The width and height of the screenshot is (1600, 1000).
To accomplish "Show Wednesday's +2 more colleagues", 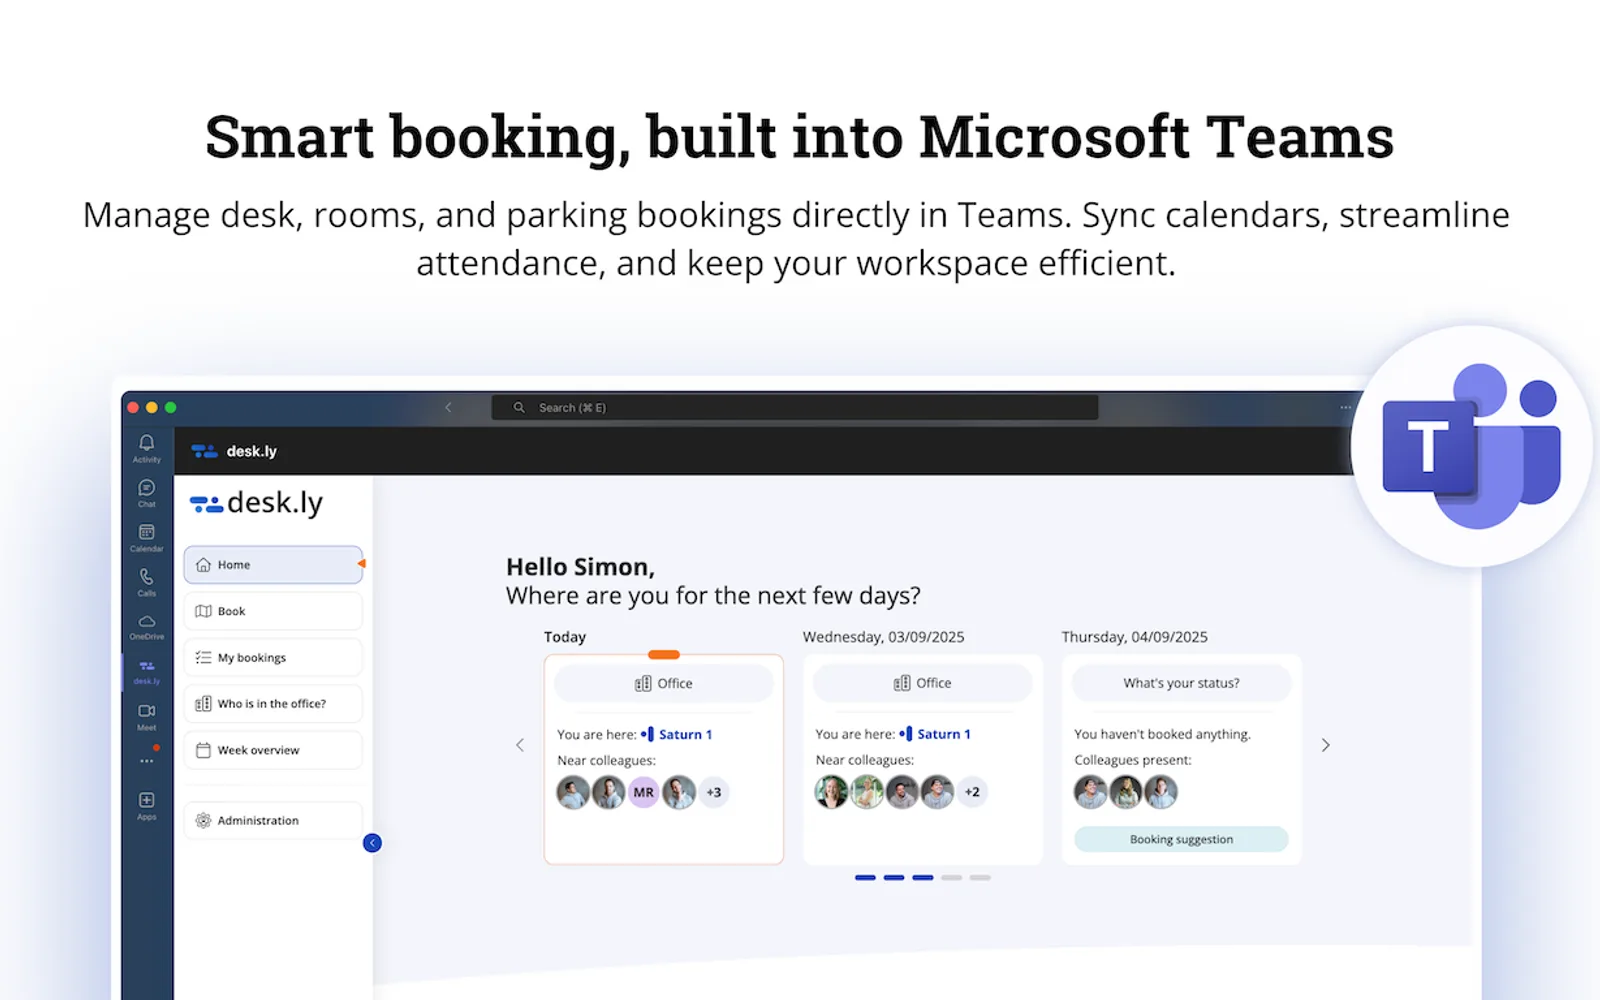I will point(972,792).
